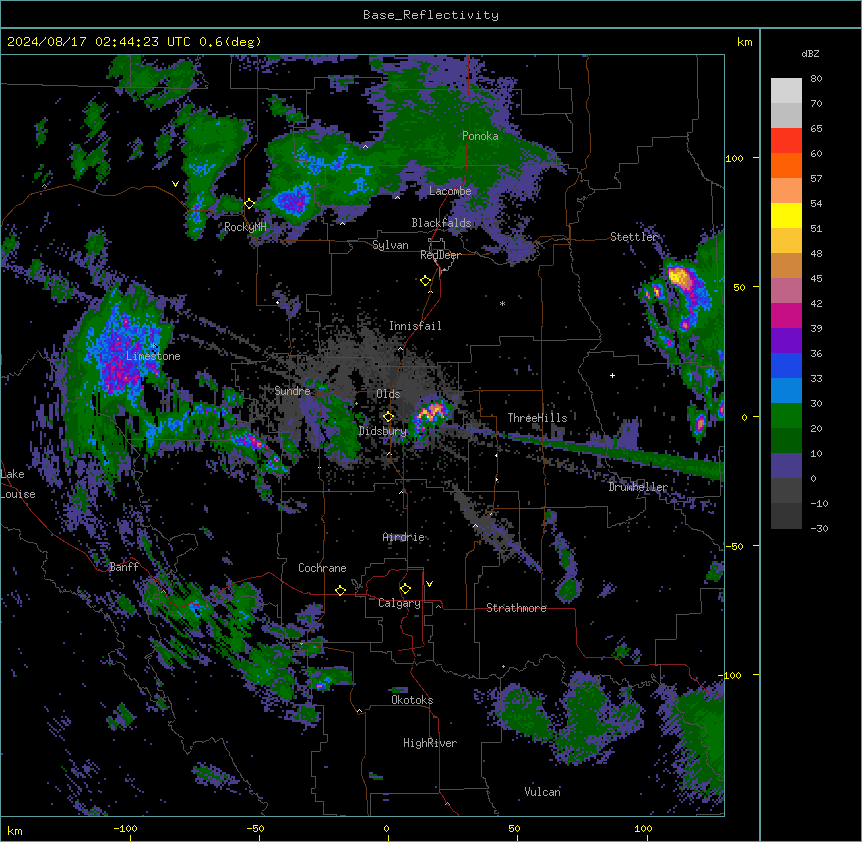Click the yellow v marker northwest of RockyMH

(x=175, y=184)
